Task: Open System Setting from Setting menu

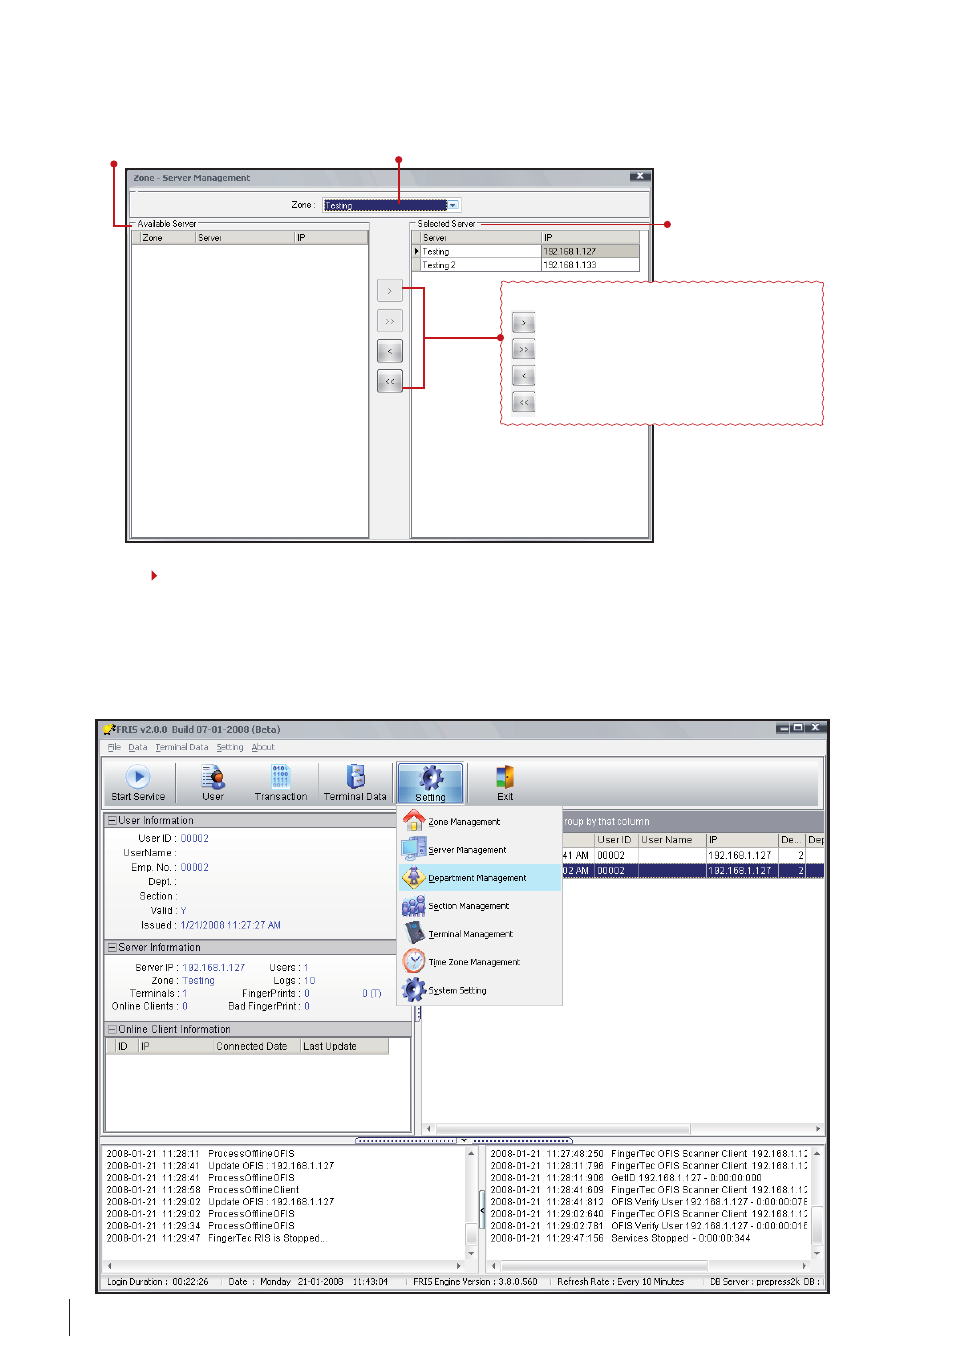Action: click(480, 990)
